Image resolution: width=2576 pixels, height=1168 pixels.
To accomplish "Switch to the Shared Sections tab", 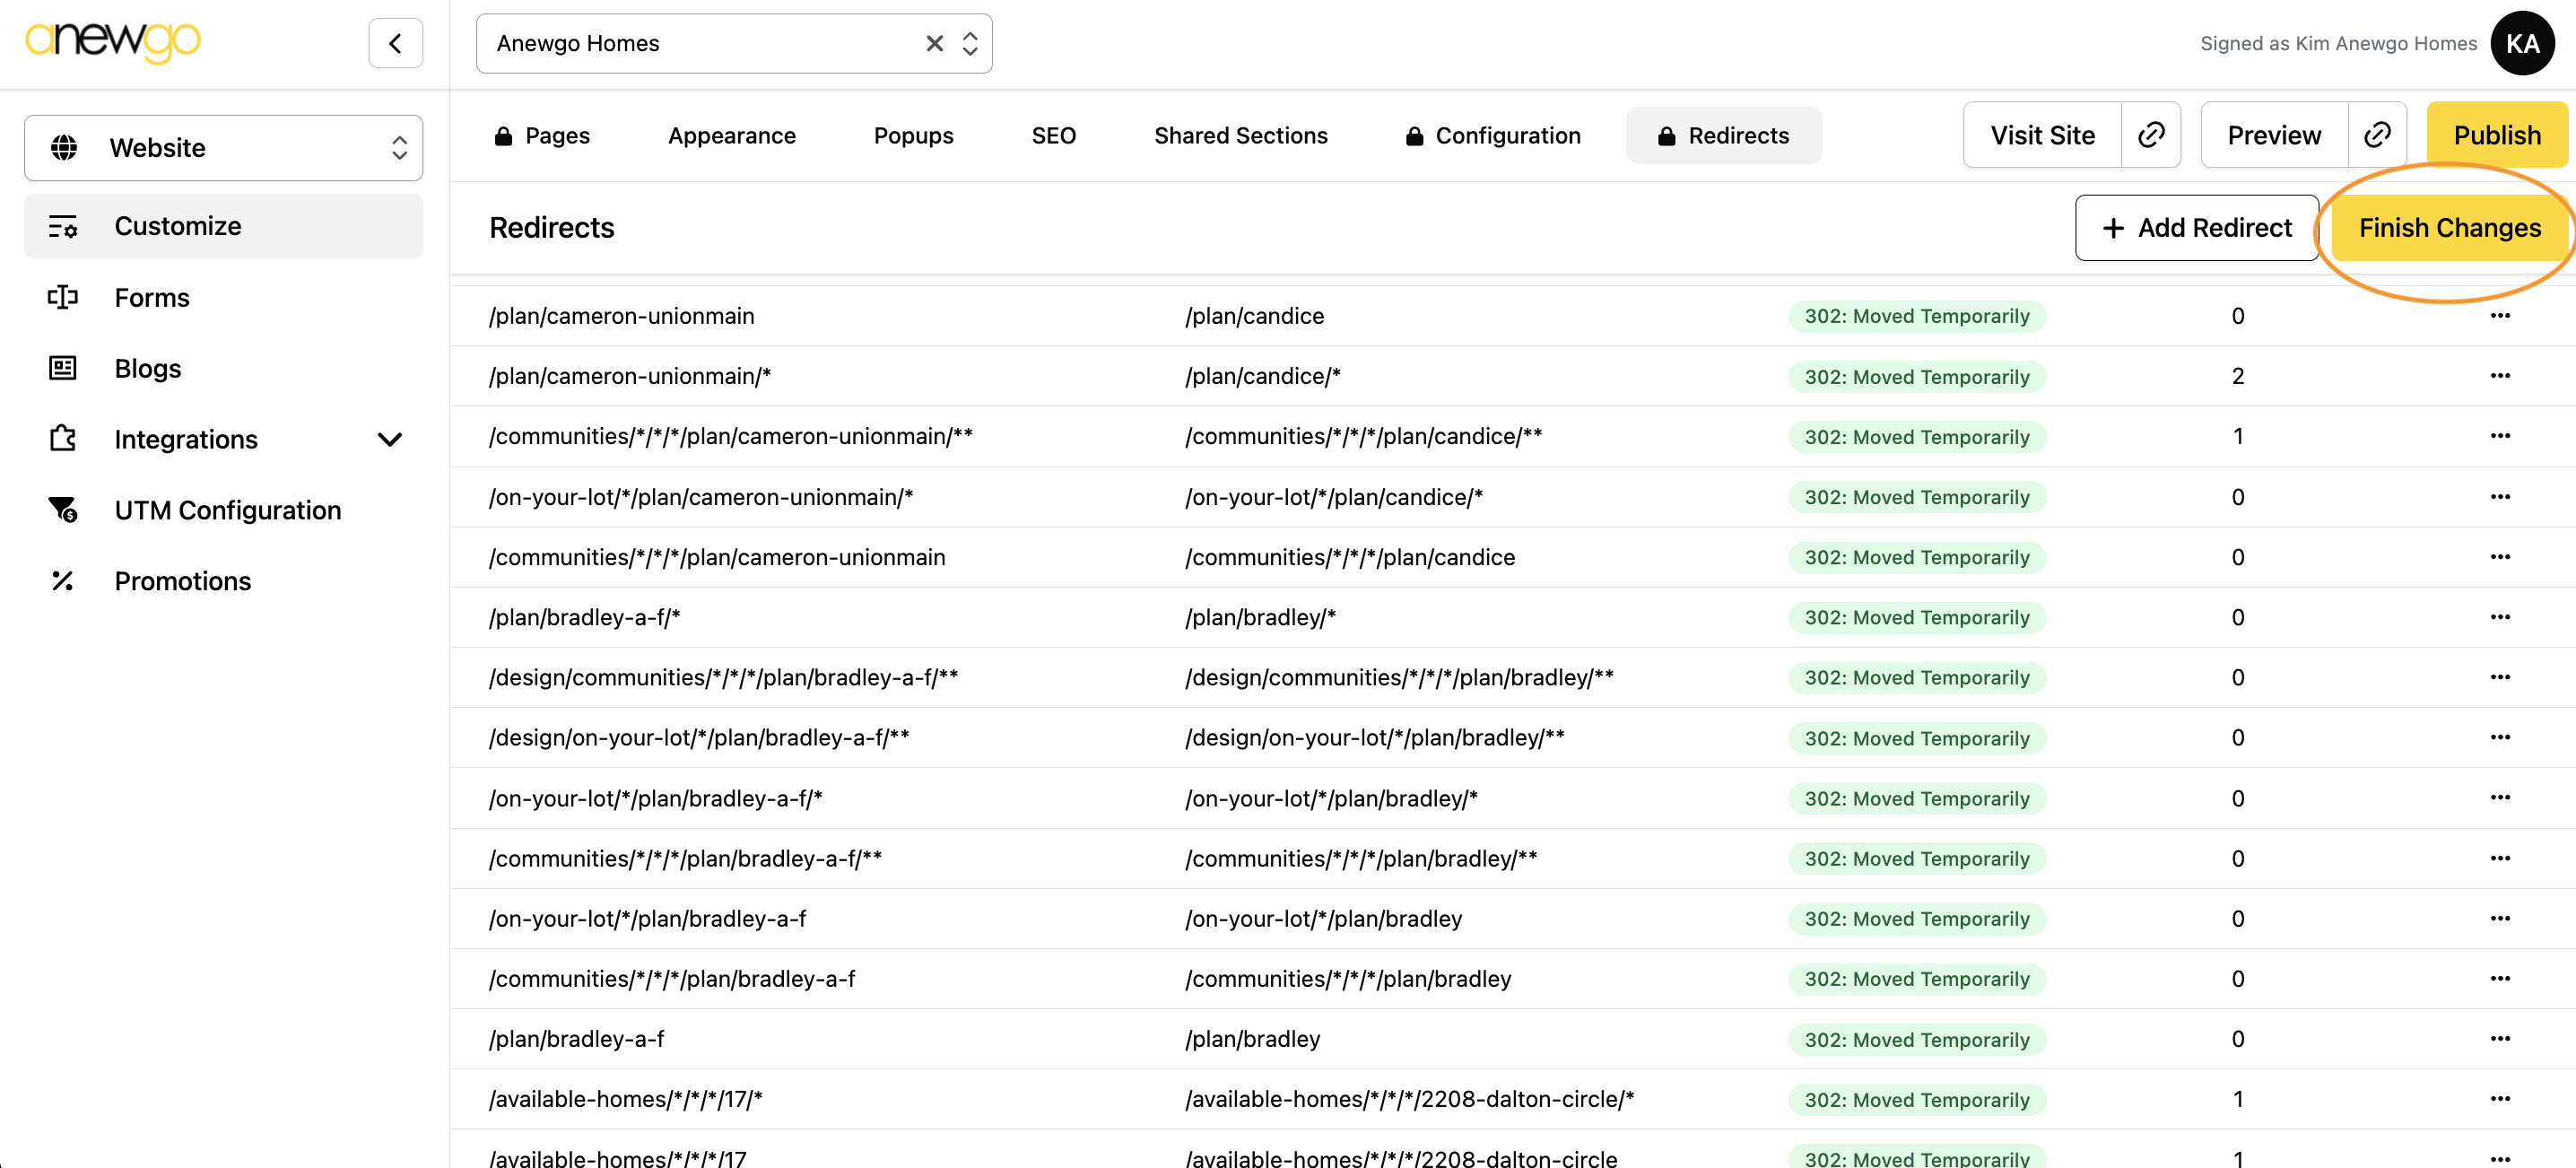I will 1240,135.
